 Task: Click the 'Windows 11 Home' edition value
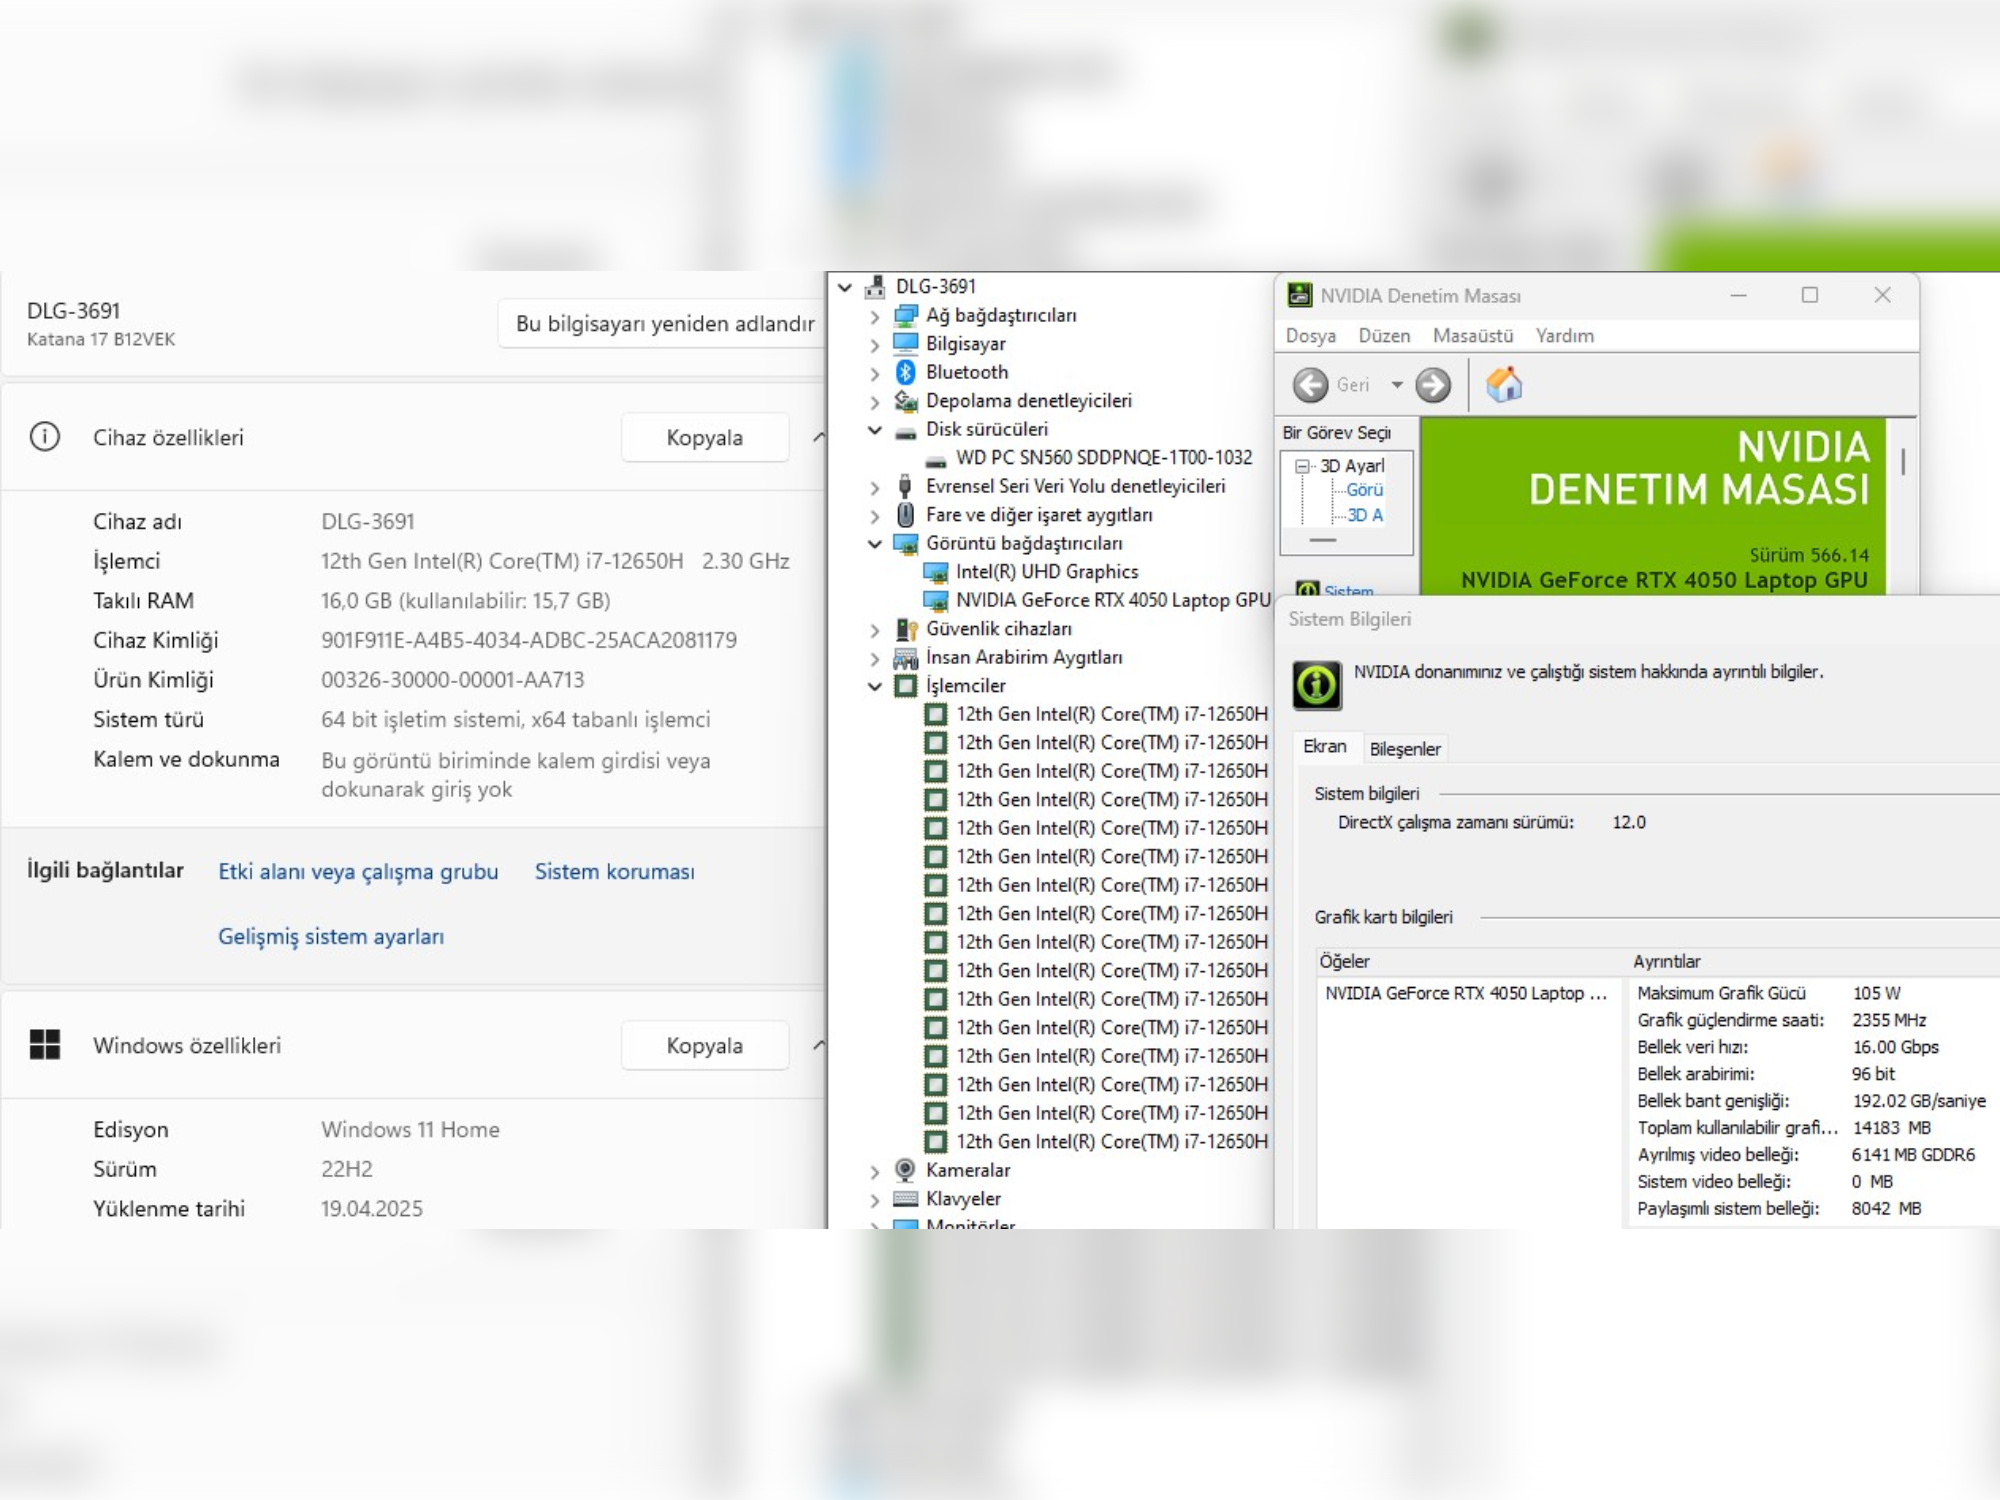tap(410, 1129)
